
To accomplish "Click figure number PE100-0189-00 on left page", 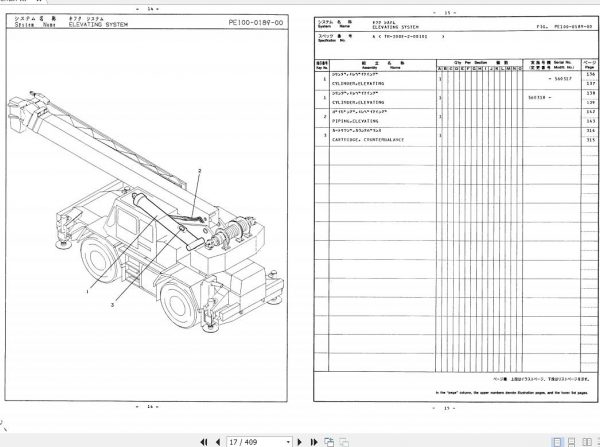I will 256,23.
